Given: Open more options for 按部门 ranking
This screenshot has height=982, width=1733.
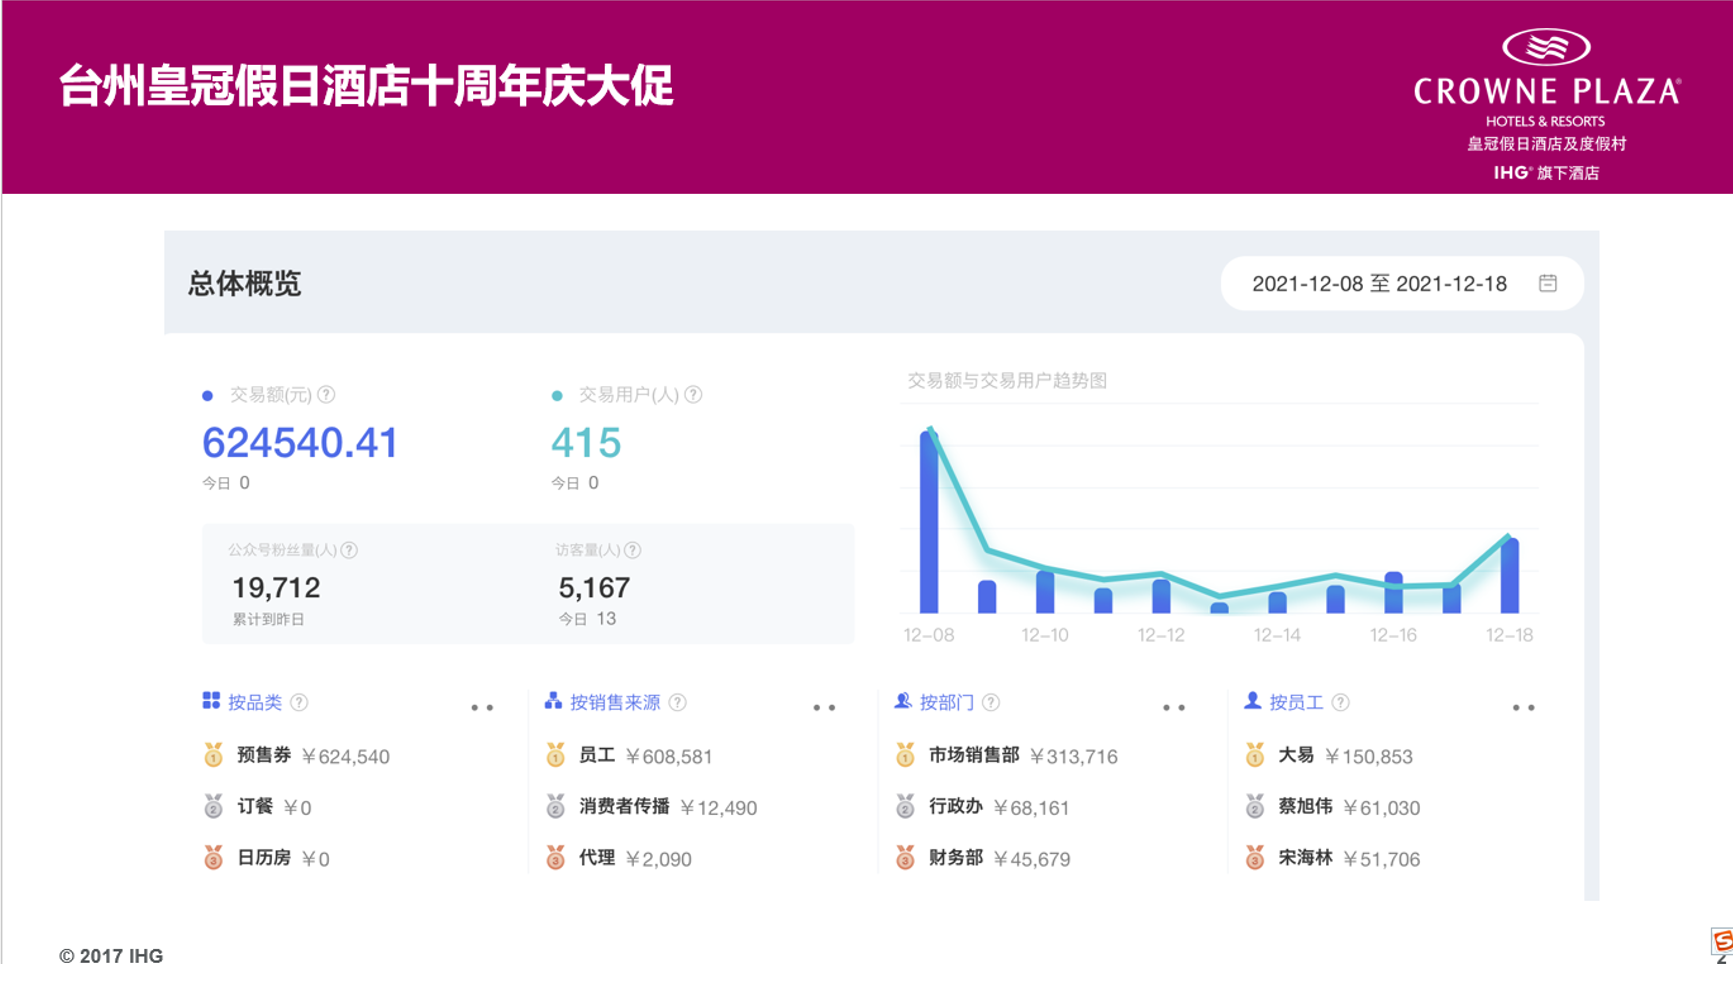Looking at the screenshot, I should pos(1174,707).
